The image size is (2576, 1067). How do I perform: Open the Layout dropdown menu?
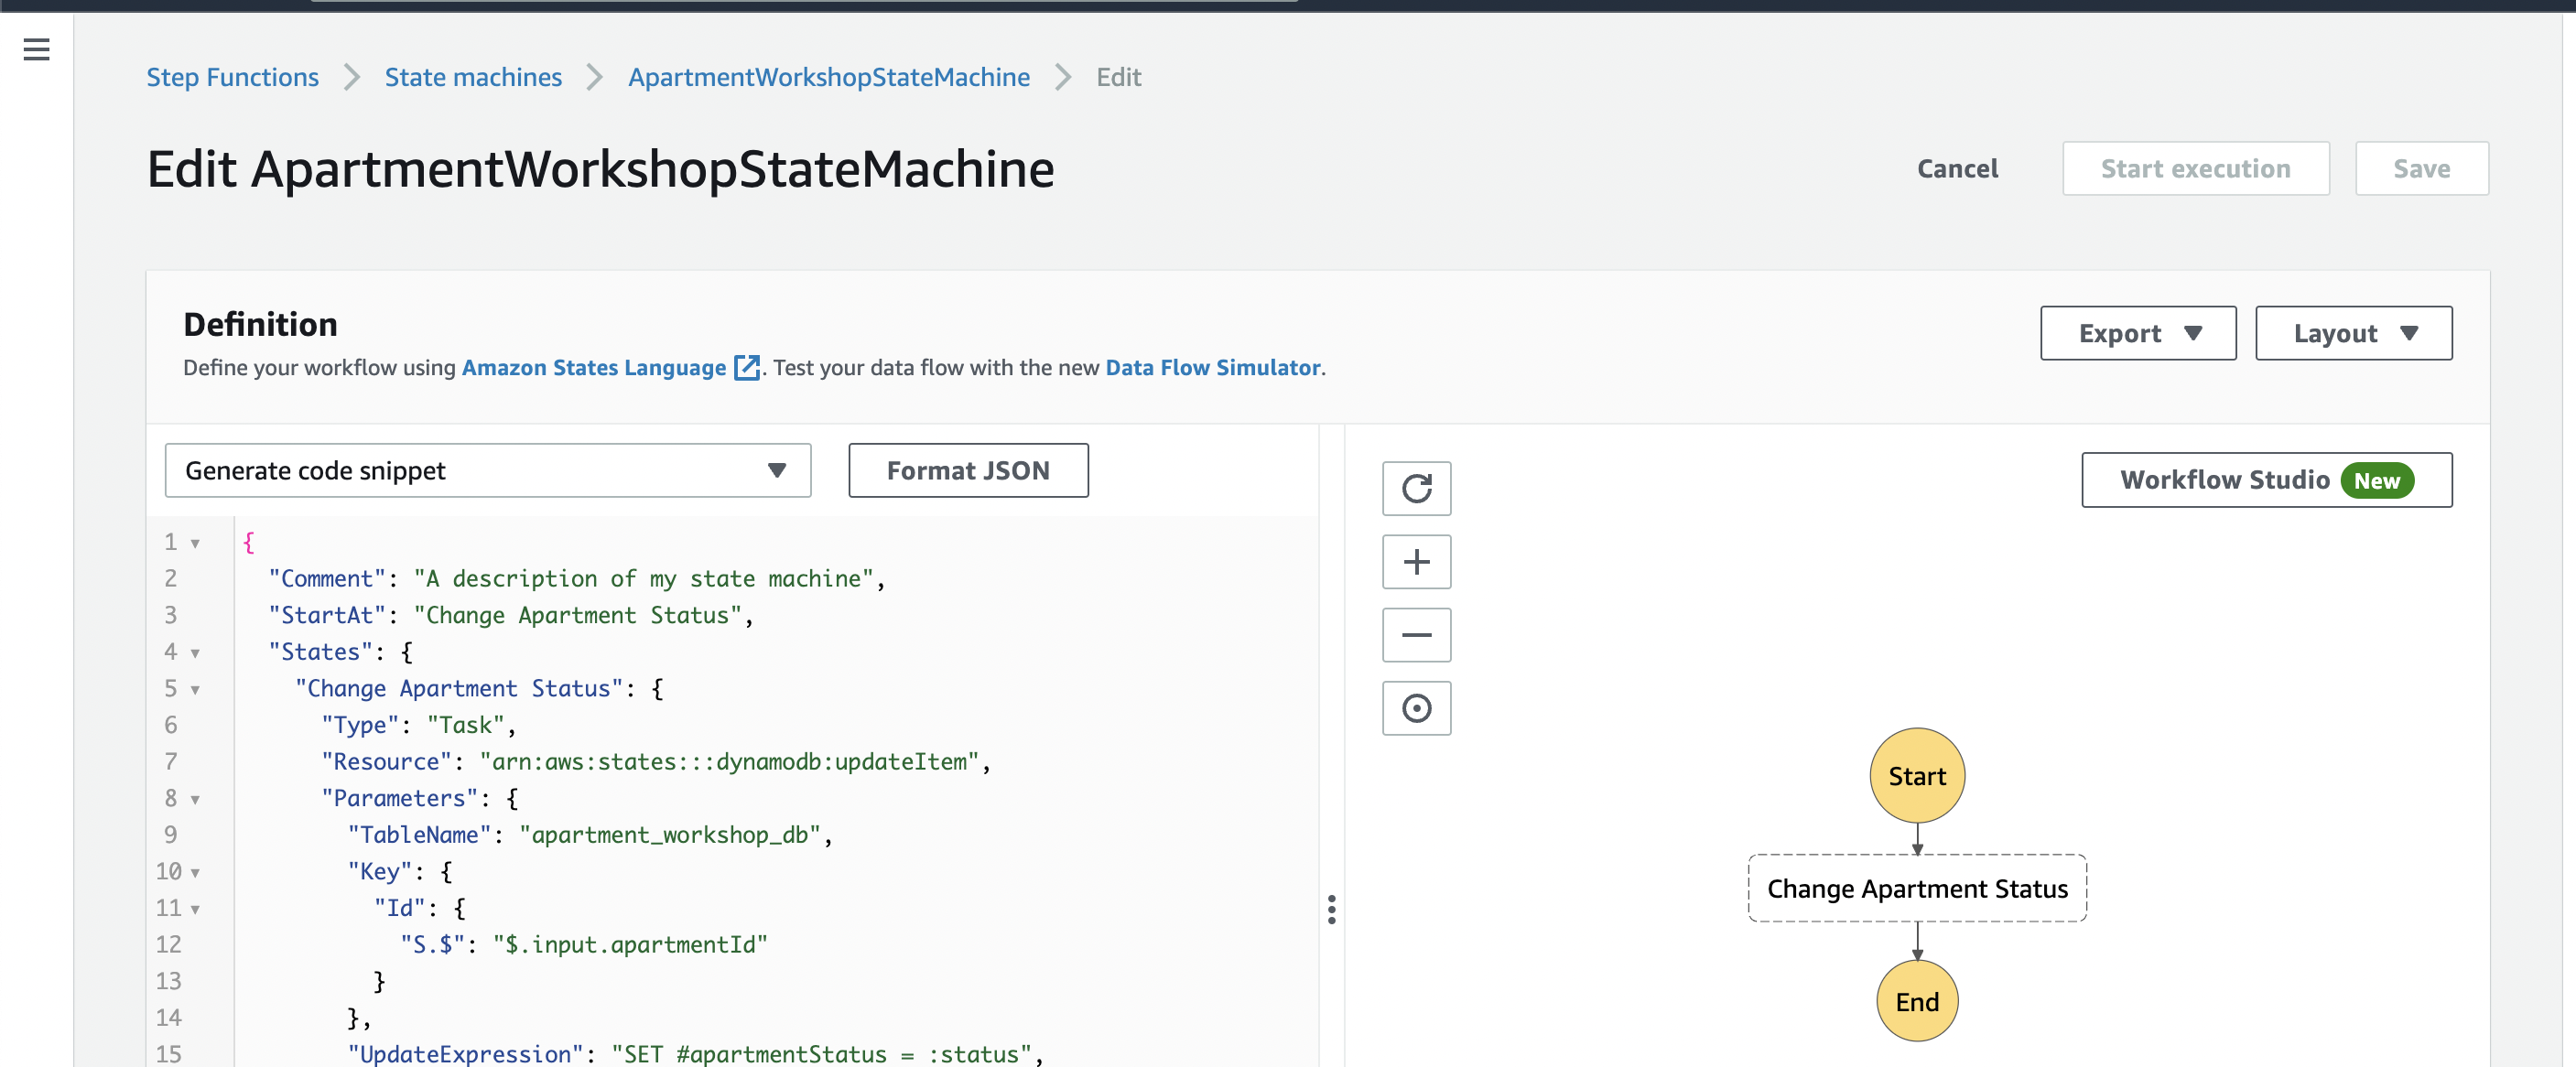click(2353, 333)
